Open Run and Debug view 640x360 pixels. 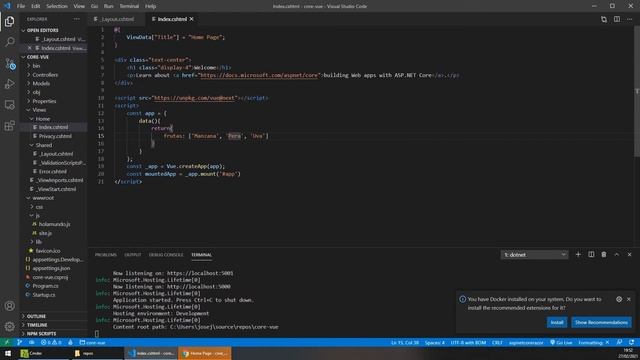pyautogui.click(x=9, y=84)
